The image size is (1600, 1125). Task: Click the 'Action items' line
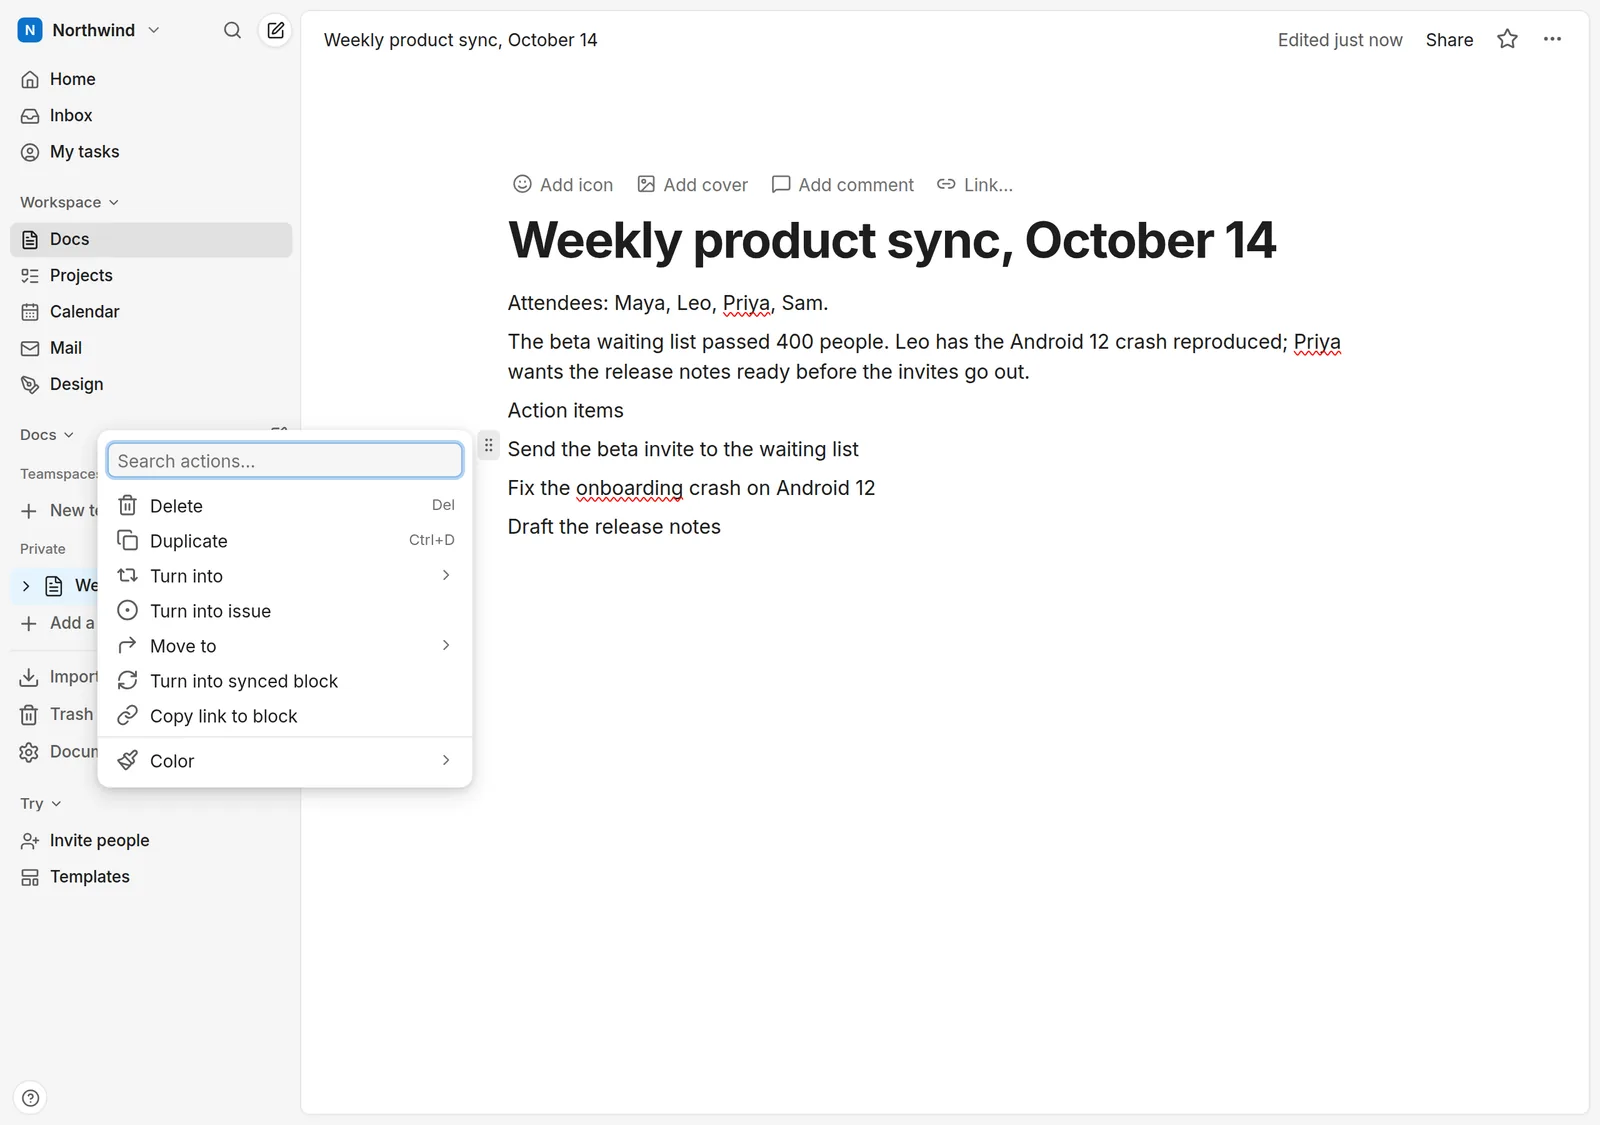click(x=566, y=410)
